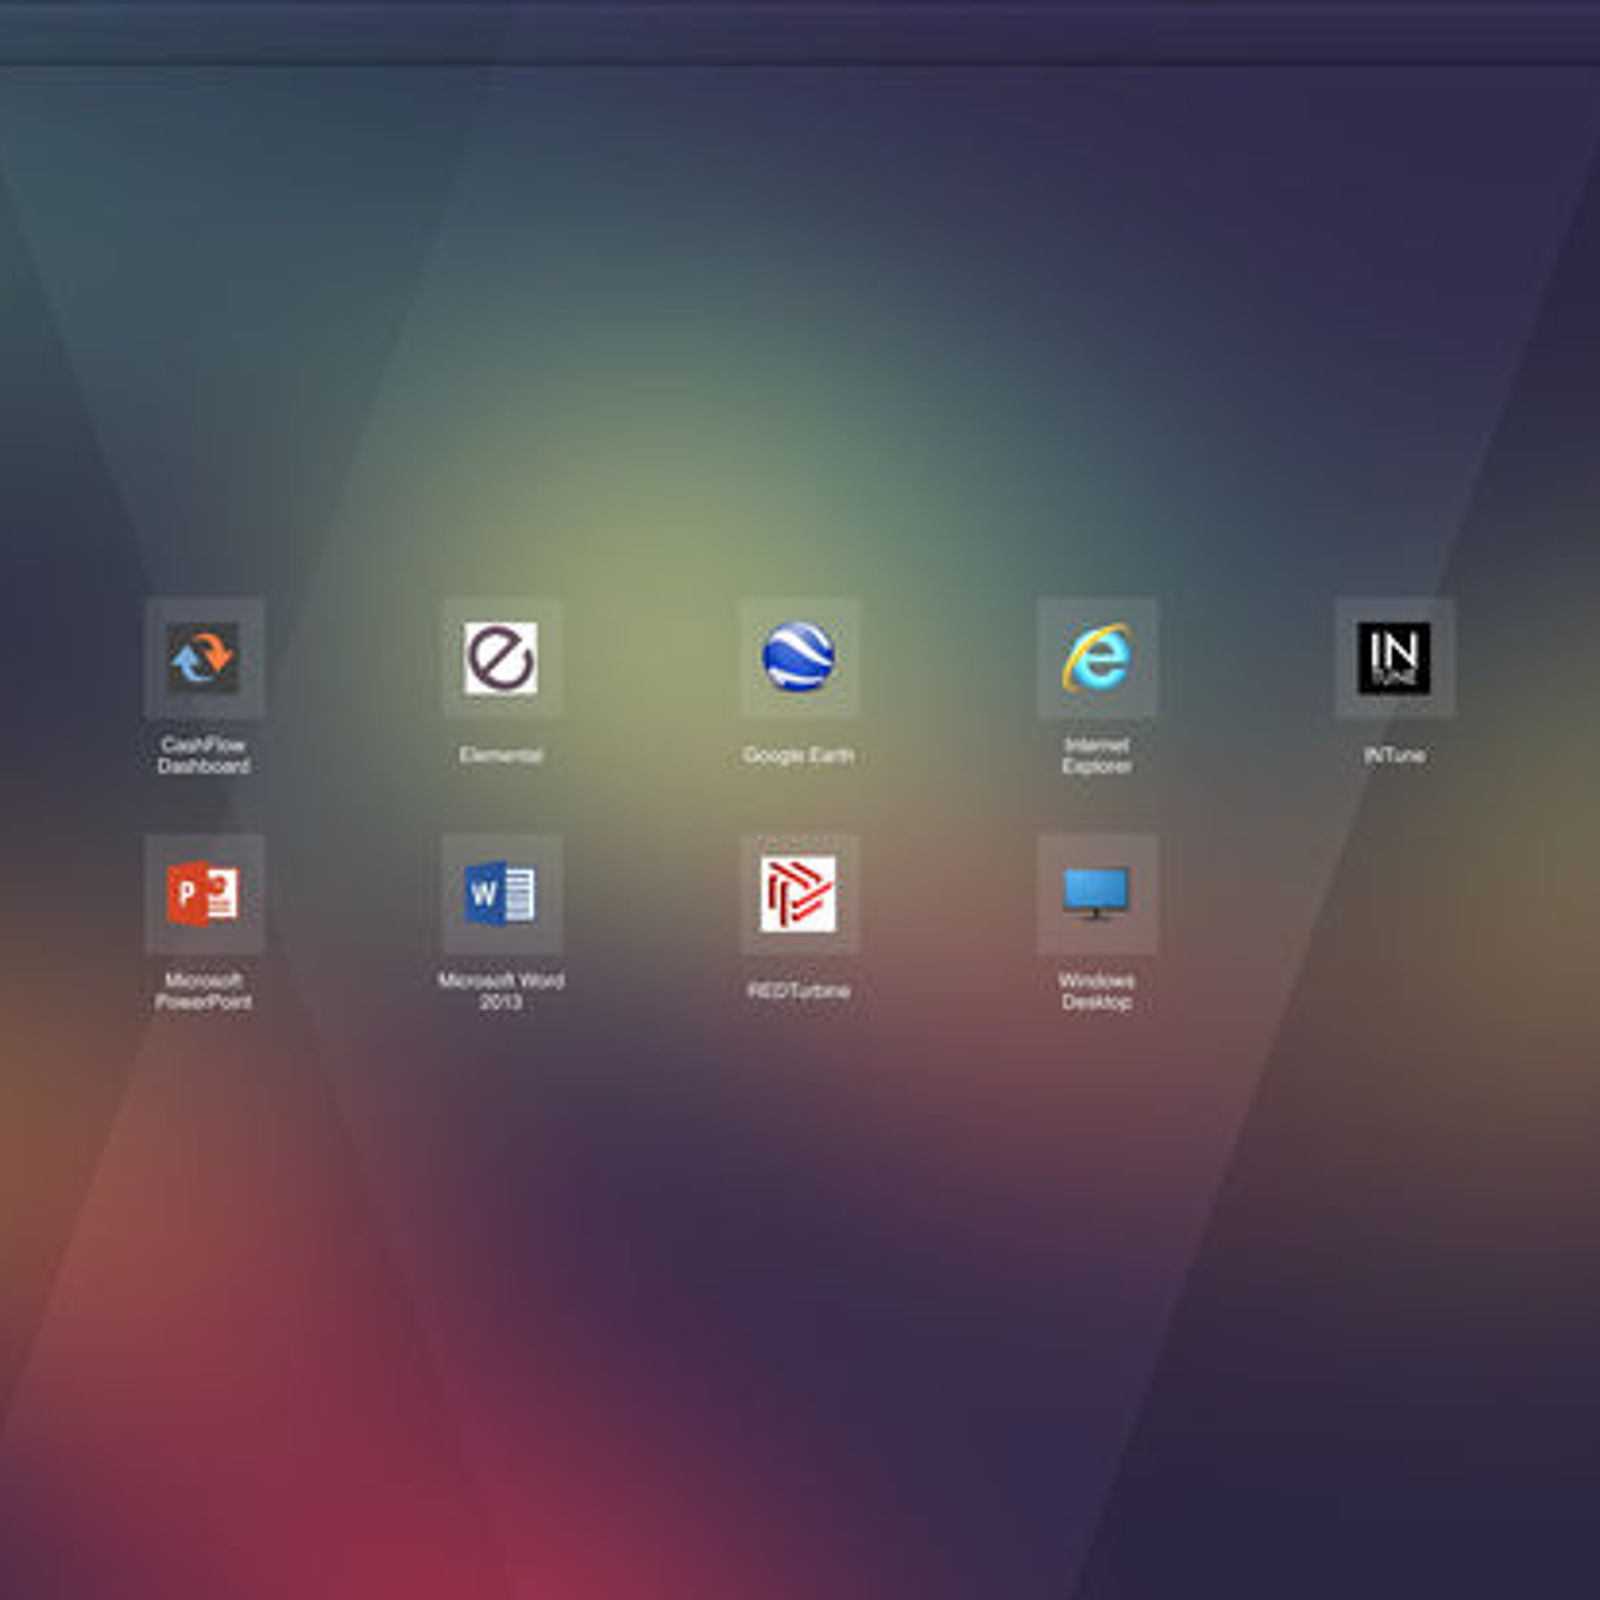Viewport: 1600px width, 1600px height.
Task: Click the "Internet Explorer" label text
Action: point(1097,756)
